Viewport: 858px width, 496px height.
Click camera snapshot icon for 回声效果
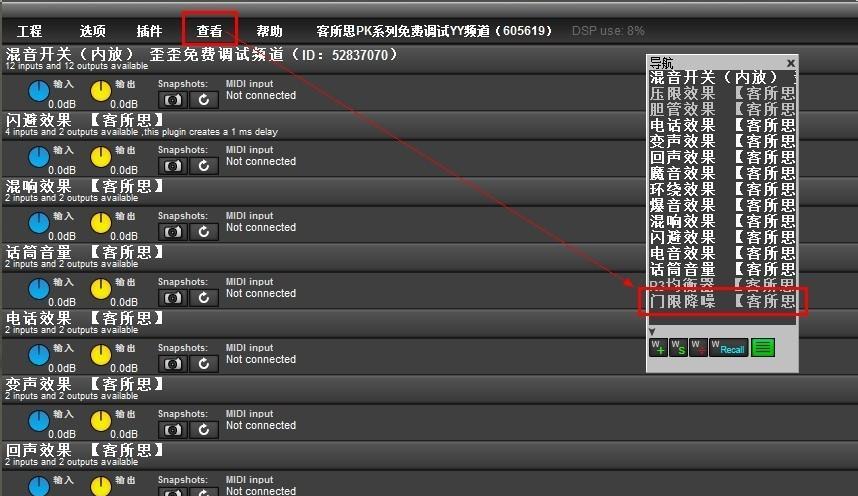[173, 492]
